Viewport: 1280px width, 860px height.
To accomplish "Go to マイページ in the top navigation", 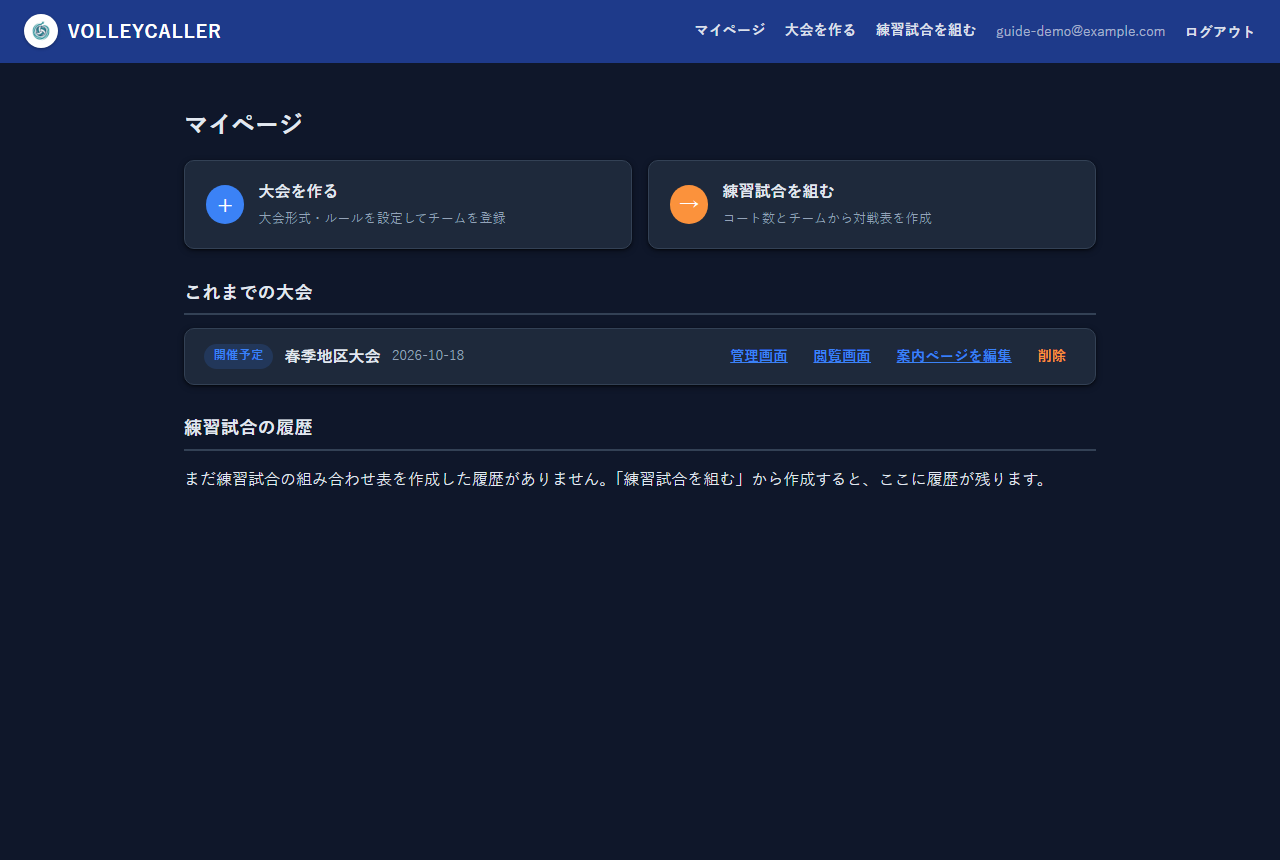I will click(730, 30).
